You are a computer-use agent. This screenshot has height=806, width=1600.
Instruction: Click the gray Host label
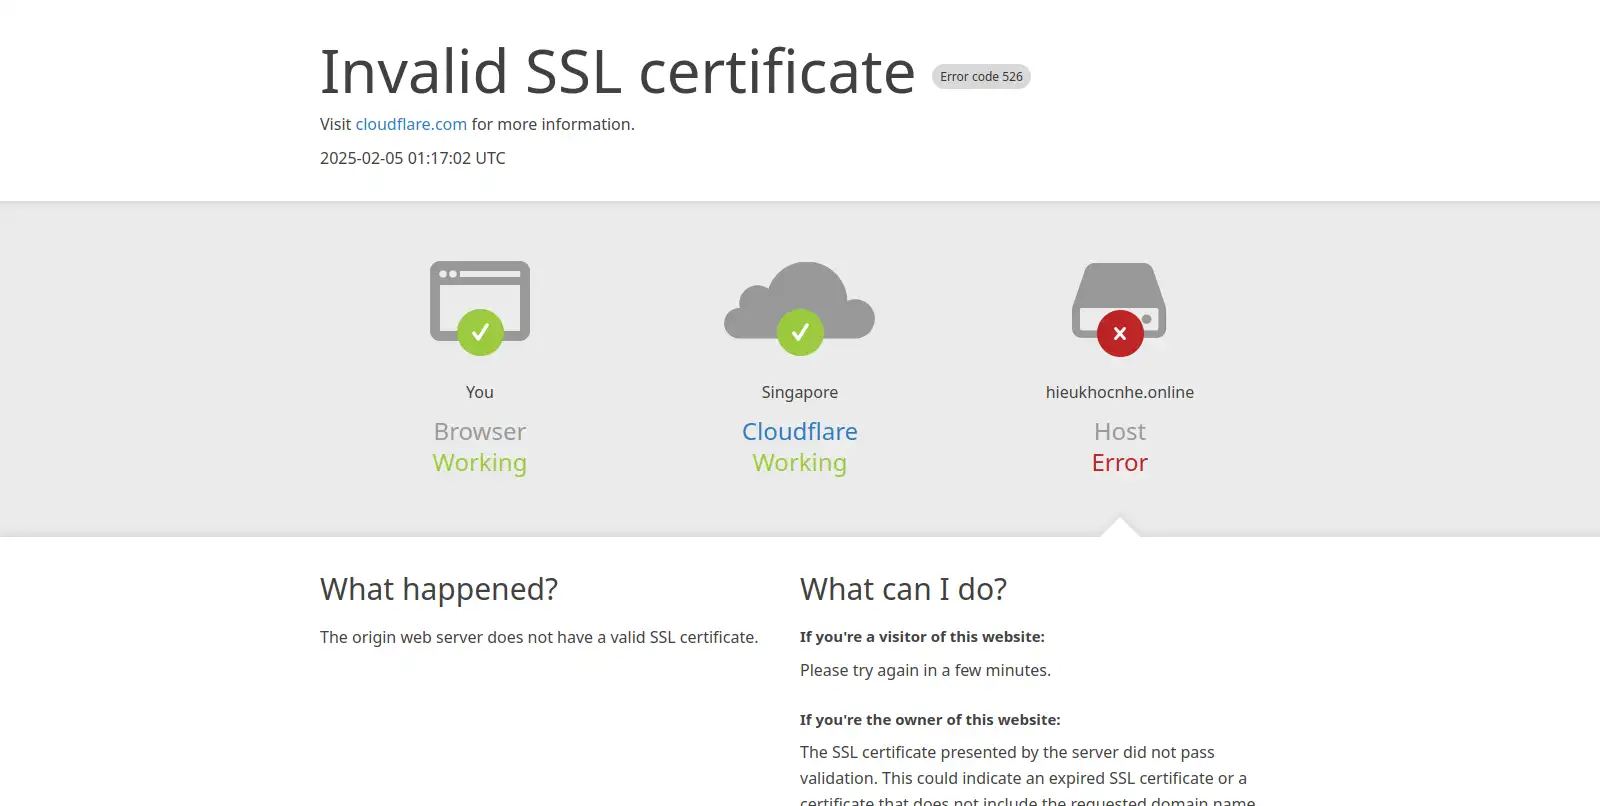1119,431
